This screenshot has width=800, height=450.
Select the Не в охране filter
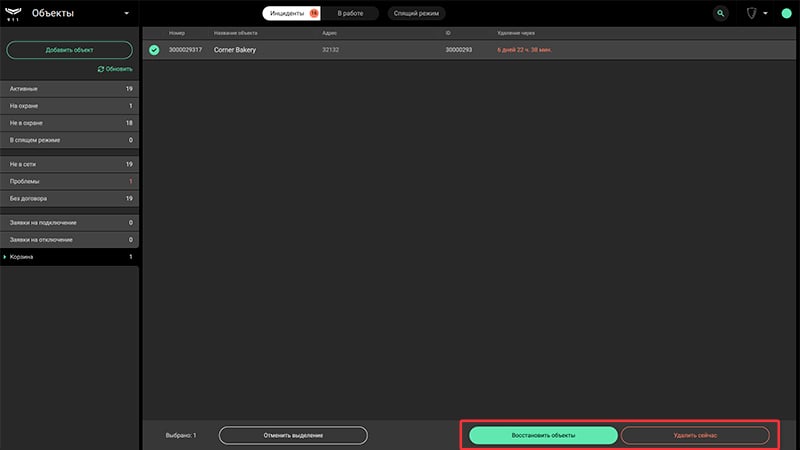click(69, 123)
